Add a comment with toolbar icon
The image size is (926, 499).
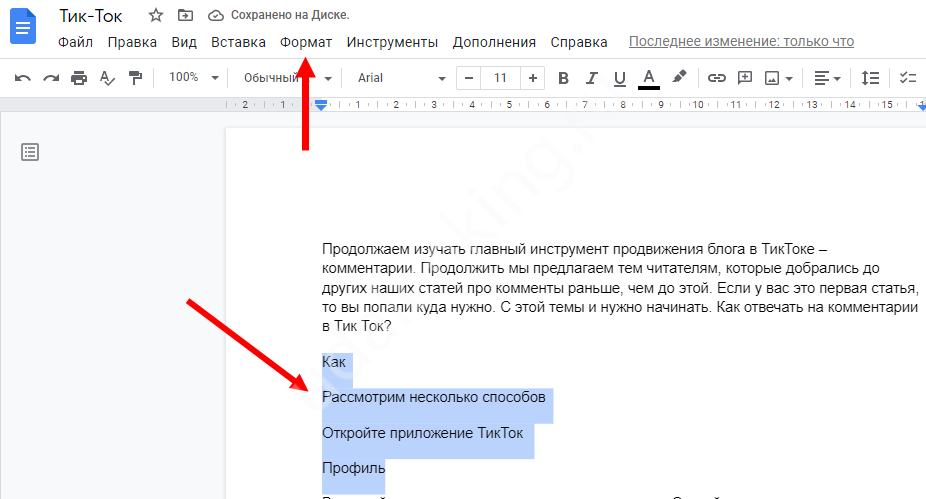click(744, 78)
